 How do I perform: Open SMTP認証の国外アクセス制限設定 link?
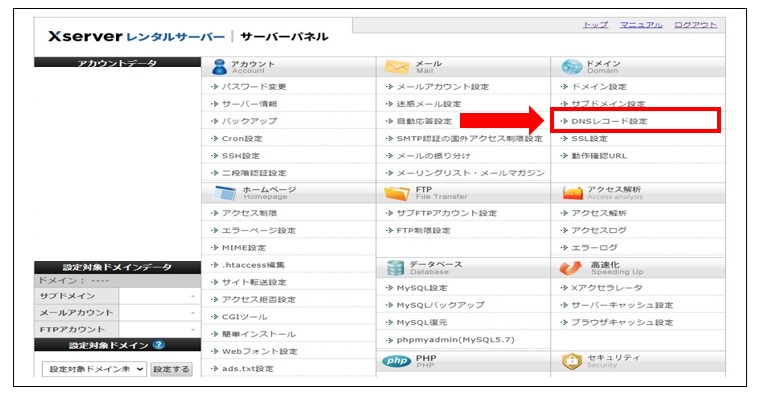(469, 138)
